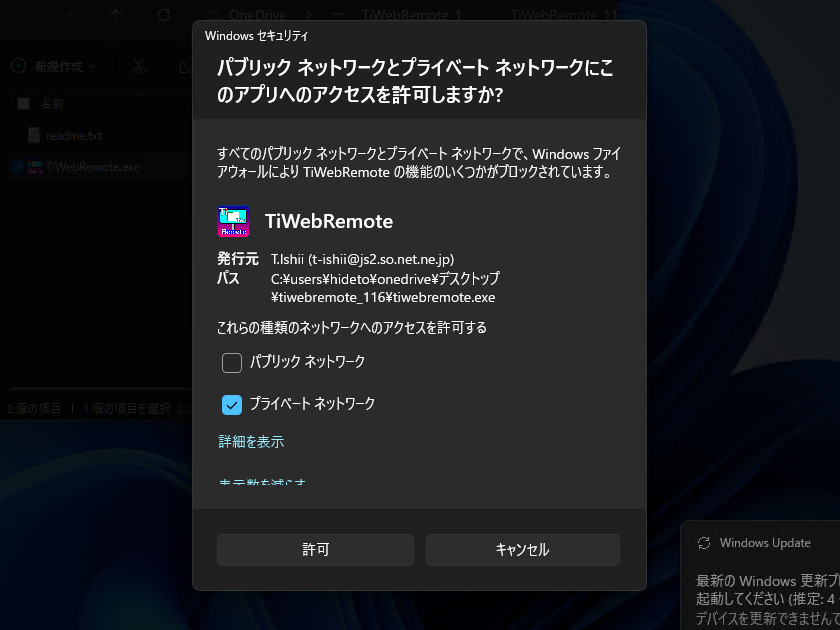Screen dimensions: 840x630
Task: Select the Cut (scissors) icon
Action: pos(139,65)
